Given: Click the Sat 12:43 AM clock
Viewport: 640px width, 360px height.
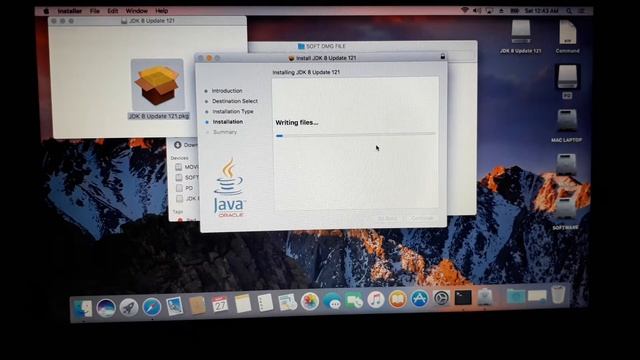Looking at the screenshot, I should point(542,11).
